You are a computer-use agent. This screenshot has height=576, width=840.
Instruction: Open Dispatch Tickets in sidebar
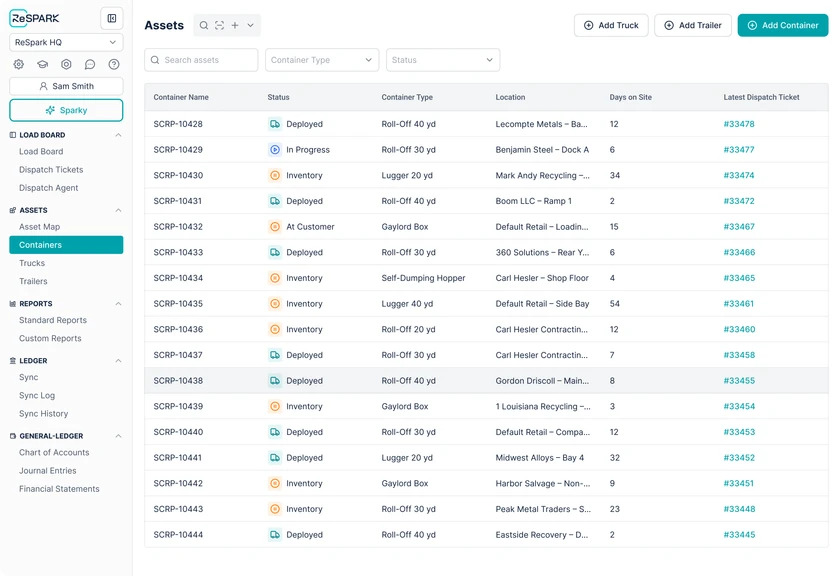pyautogui.click(x=51, y=170)
